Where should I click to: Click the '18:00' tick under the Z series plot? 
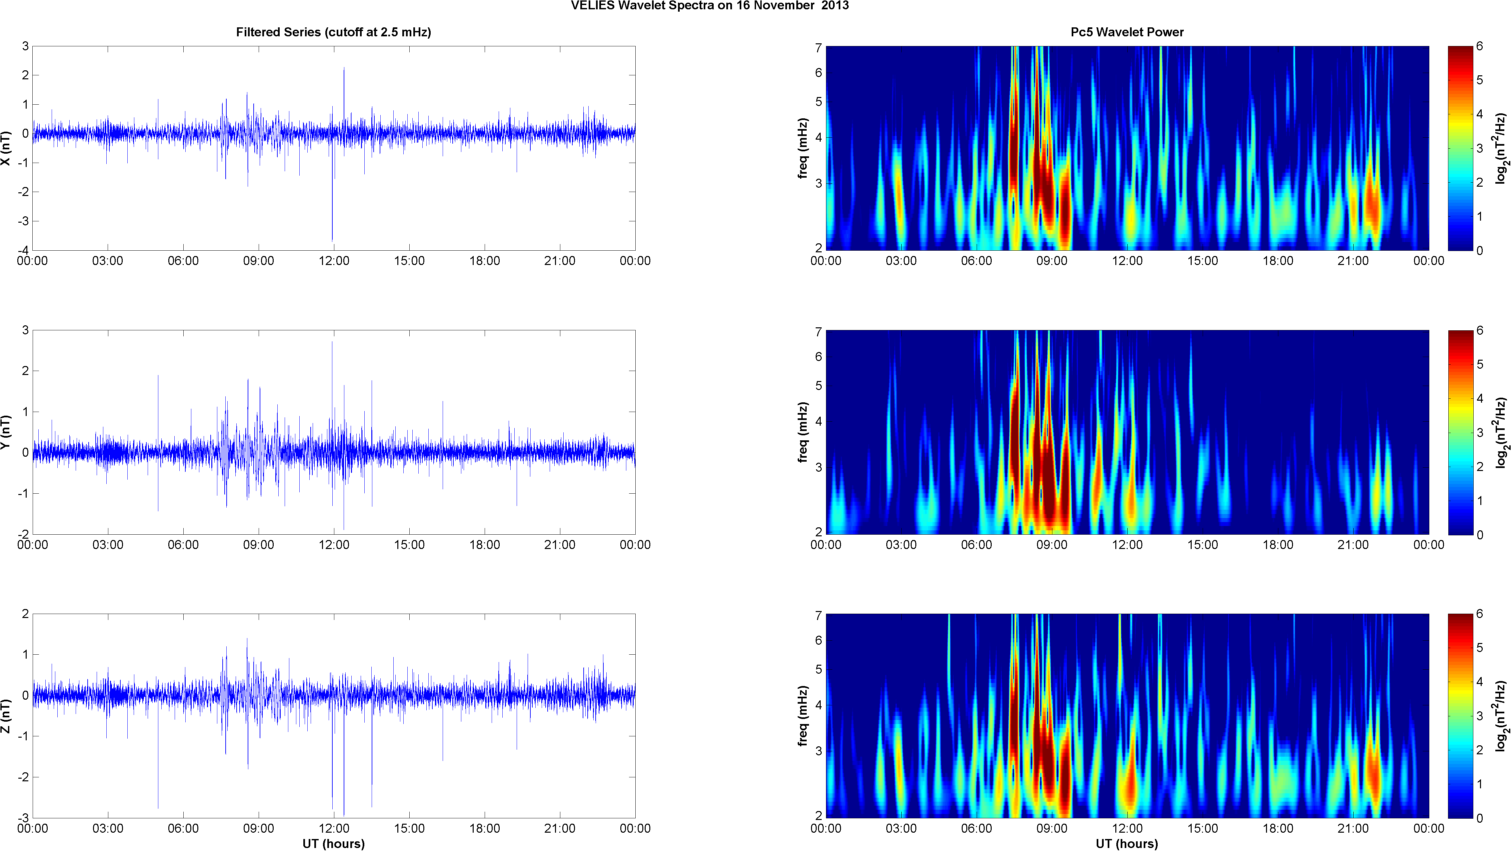(484, 829)
